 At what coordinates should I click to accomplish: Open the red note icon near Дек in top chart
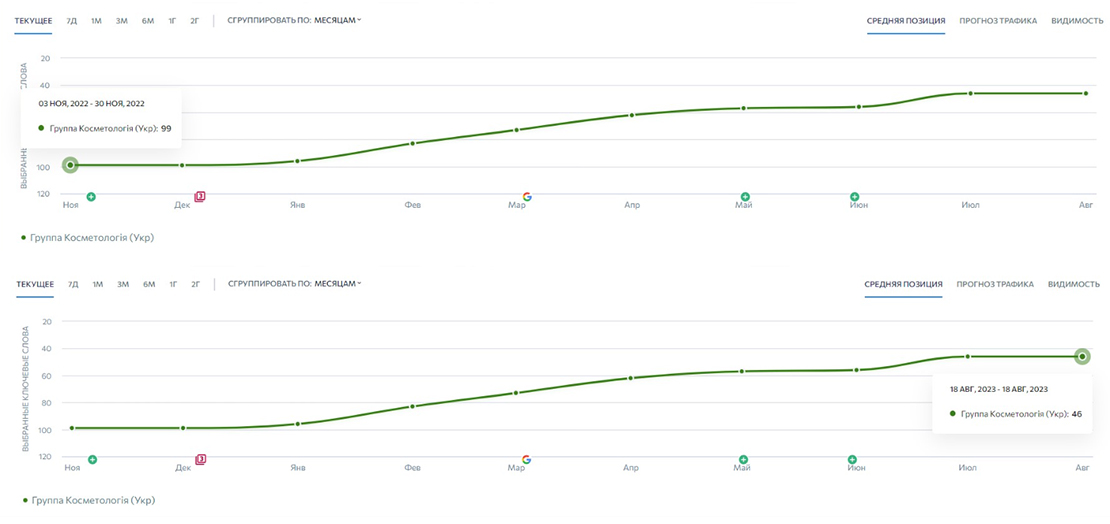[199, 196]
